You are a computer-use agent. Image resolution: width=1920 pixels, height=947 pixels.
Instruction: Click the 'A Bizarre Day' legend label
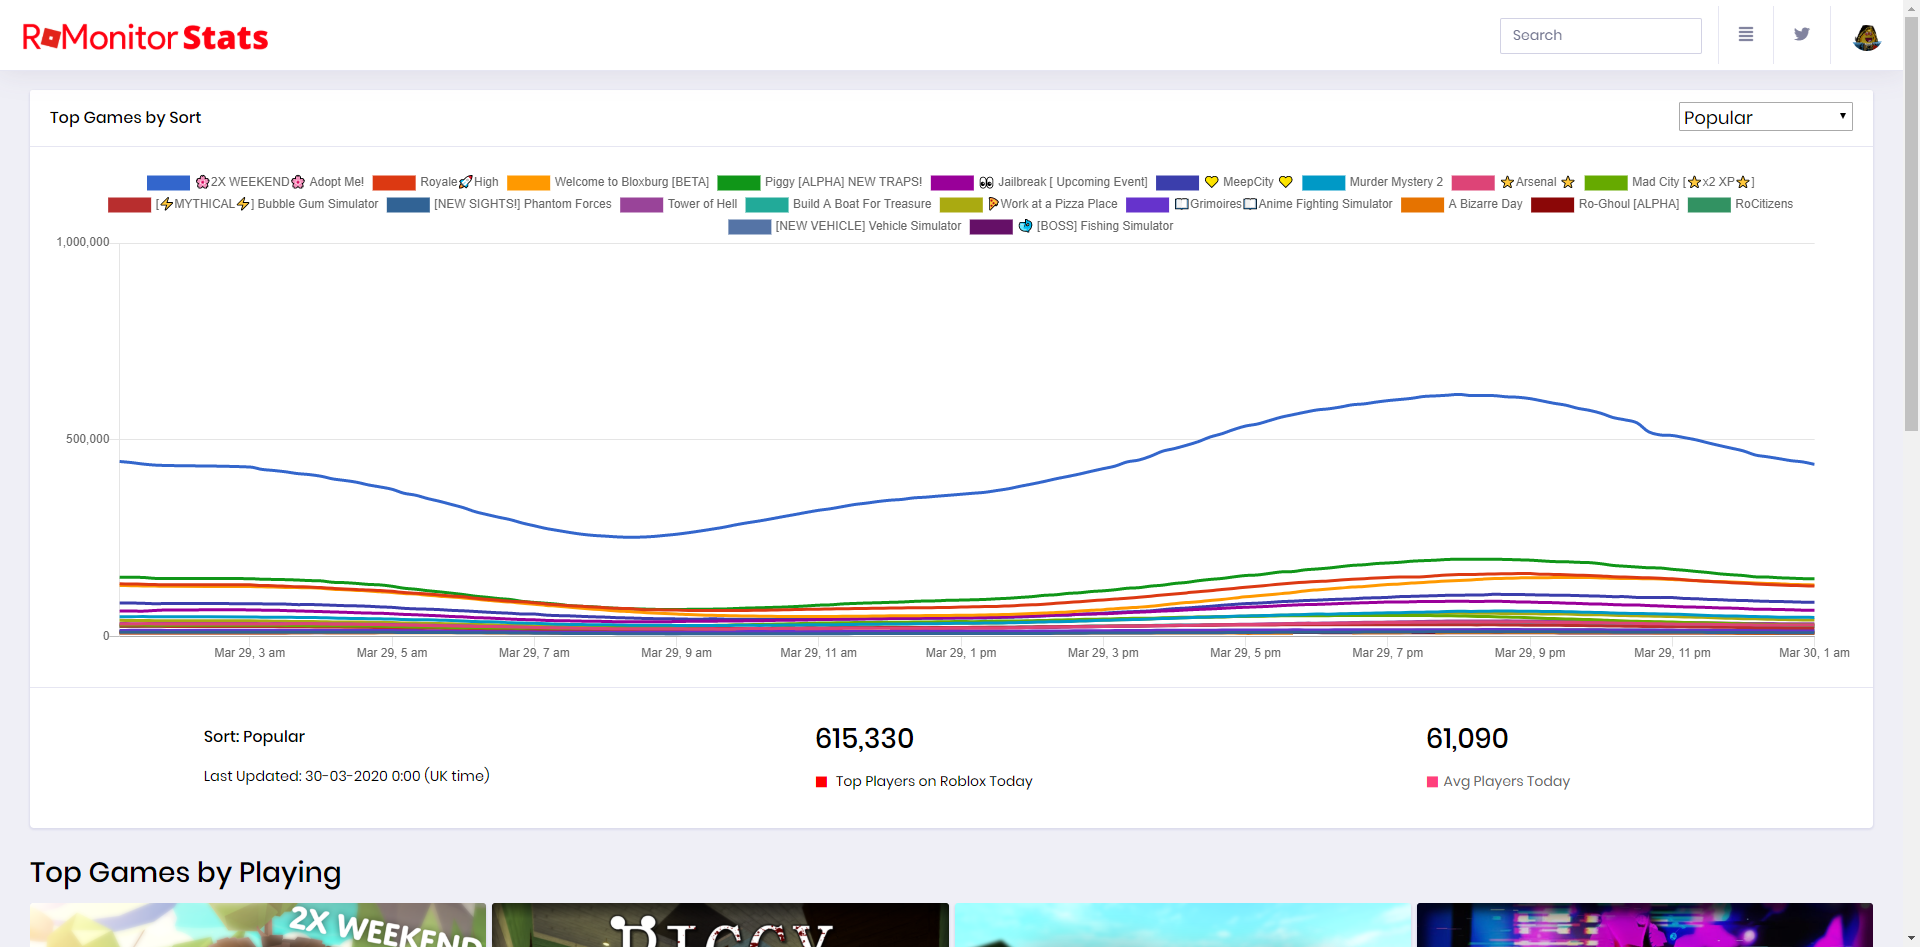click(x=1485, y=204)
